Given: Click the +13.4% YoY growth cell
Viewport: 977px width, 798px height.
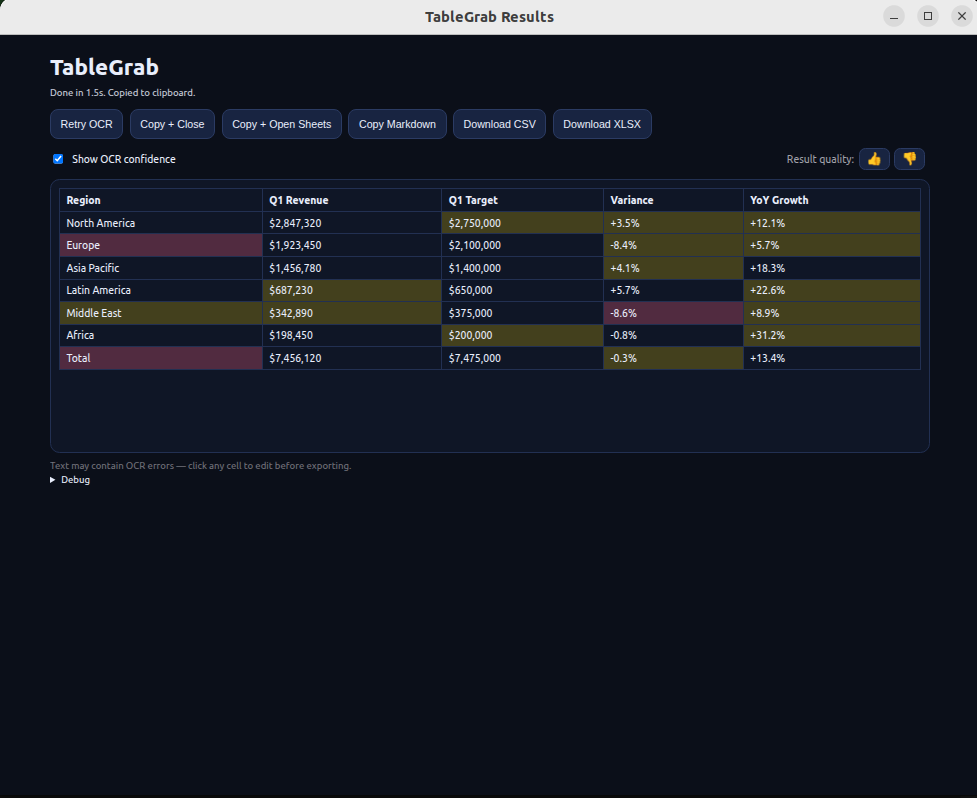Looking at the screenshot, I should tap(832, 358).
